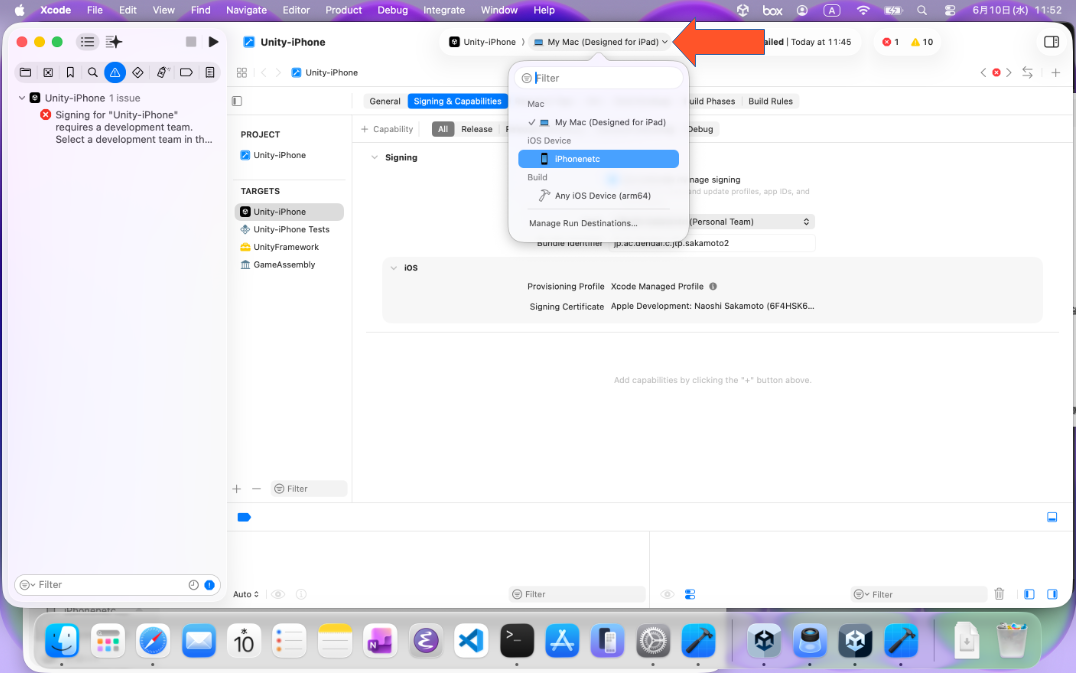Toggle show only errors filter
The width and height of the screenshot is (1077, 674).
(209, 585)
